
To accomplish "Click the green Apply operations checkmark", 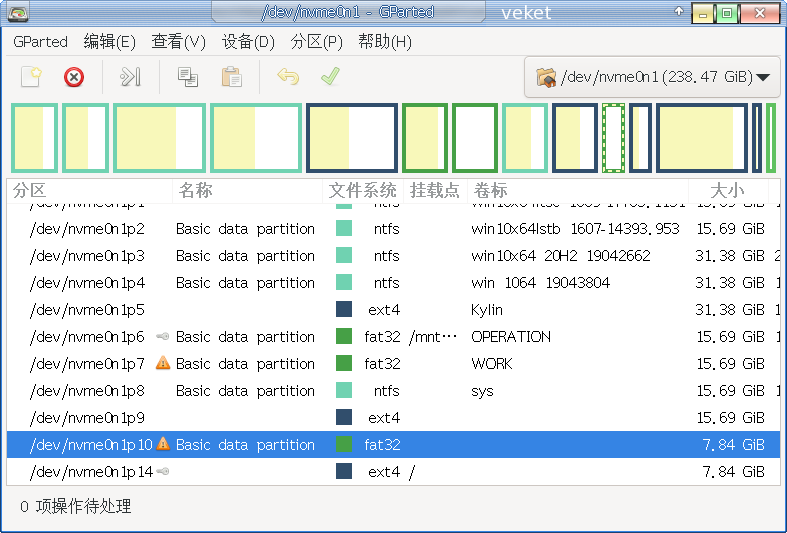I will (330, 77).
